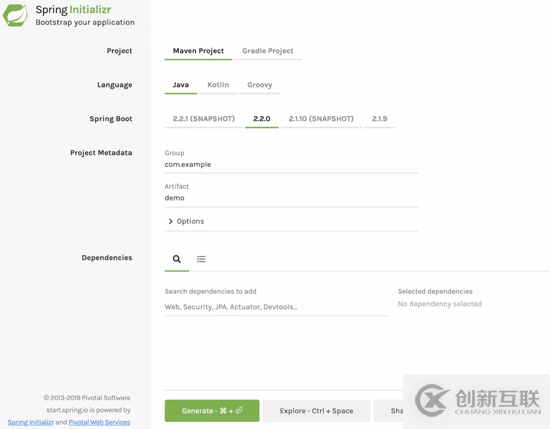This screenshot has width=550, height=429.
Task: Select Spring Boot 2.1.10 (SNAPSHOT)
Action: point(321,119)
